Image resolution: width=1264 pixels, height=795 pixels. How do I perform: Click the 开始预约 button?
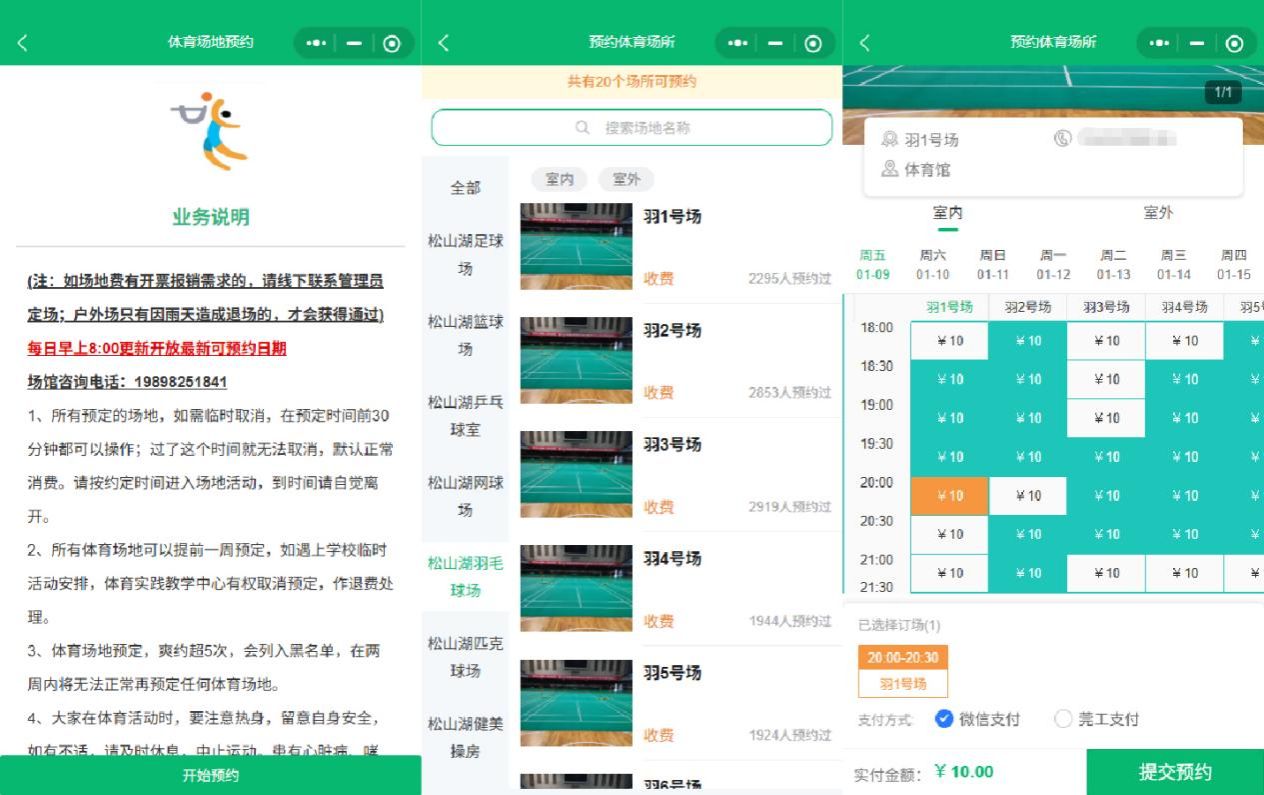pyautogui.click(x=210, y=775)
